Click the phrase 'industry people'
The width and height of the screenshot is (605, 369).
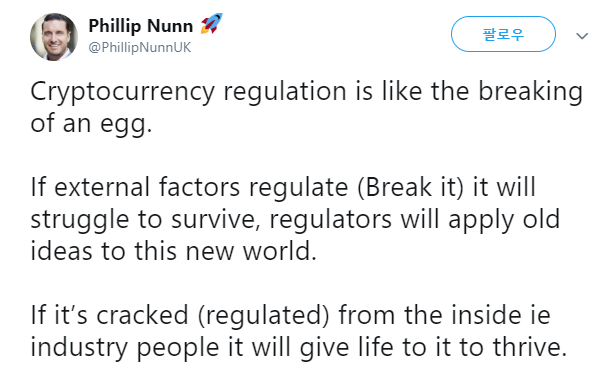(125, 347)
